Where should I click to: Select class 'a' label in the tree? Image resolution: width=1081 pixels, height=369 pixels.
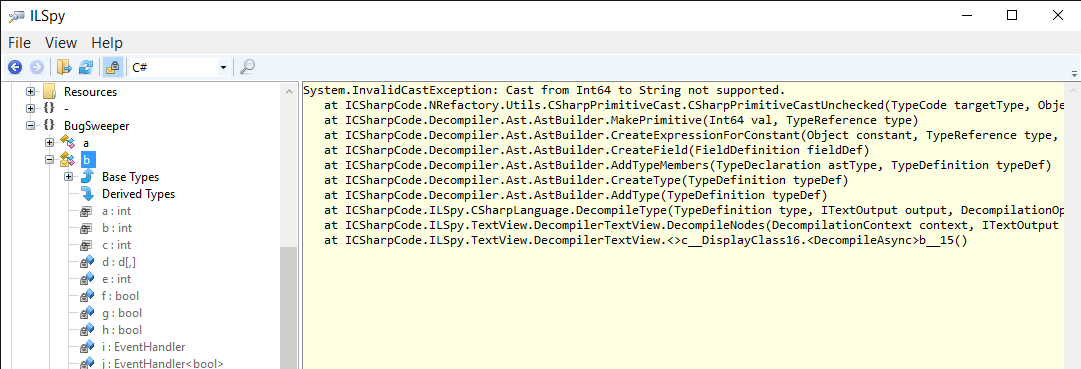[x=85, y=143]
